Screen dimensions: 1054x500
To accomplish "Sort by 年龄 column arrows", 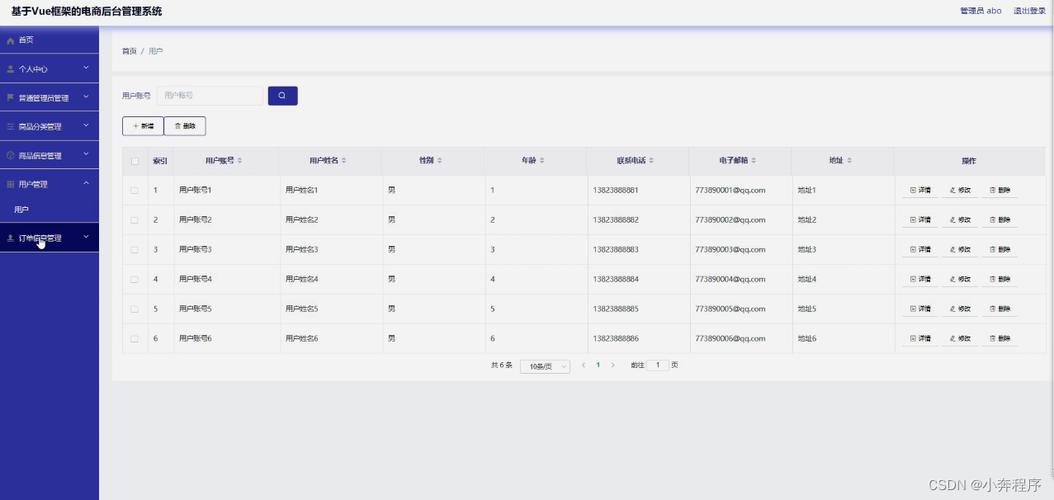I will tap(542, 161).
